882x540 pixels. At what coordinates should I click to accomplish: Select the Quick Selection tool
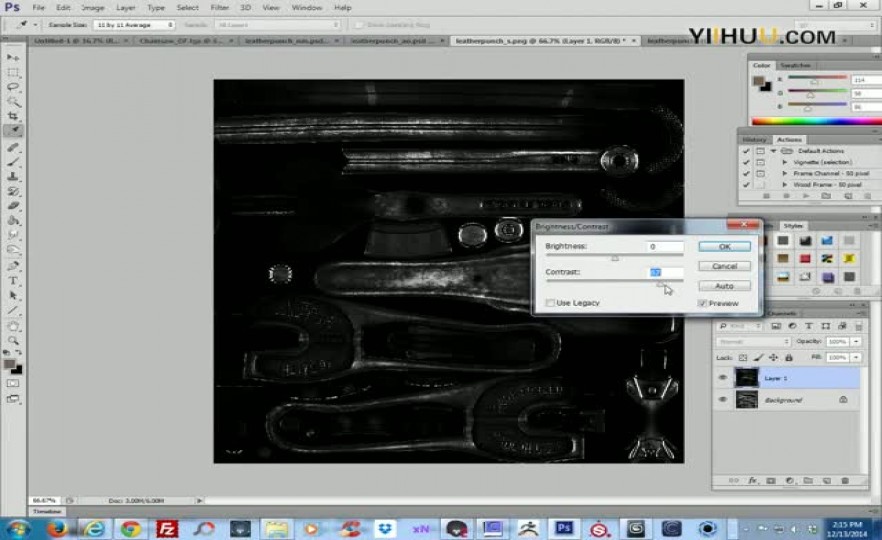coord(13,102)
